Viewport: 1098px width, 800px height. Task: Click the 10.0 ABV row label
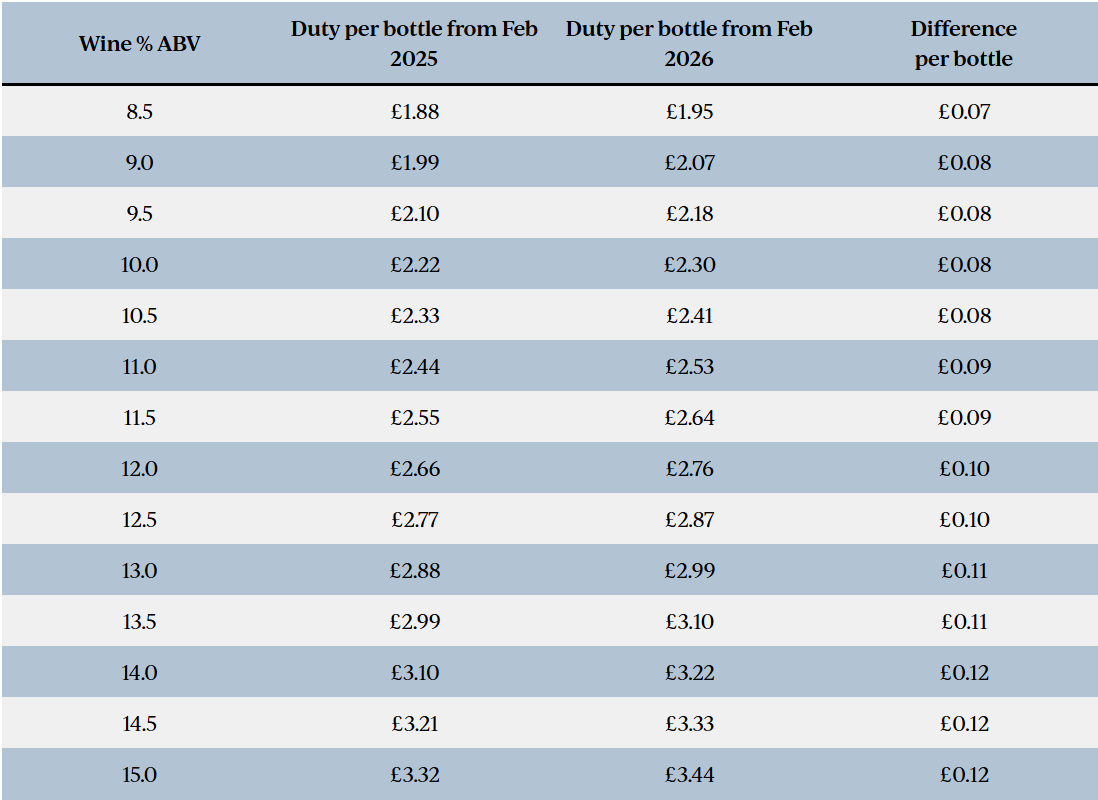(x=139, y=265)
